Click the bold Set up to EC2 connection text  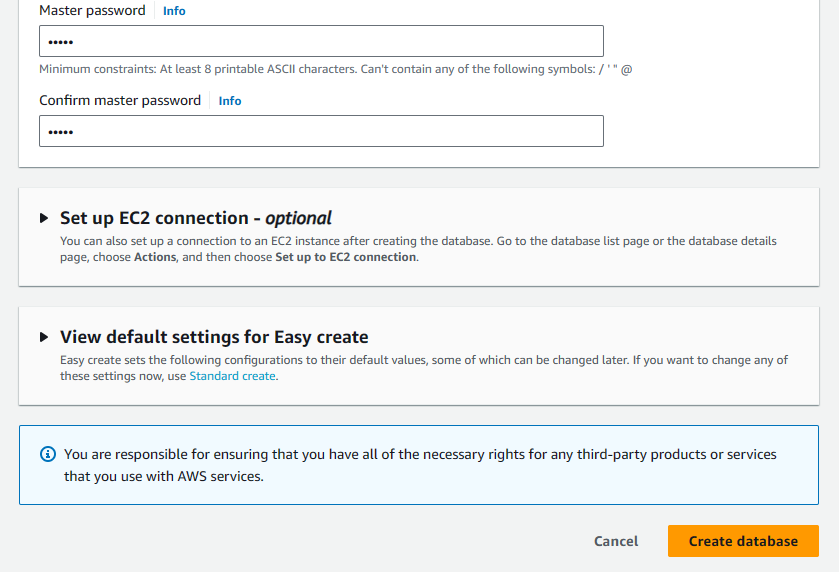point(345,257)
